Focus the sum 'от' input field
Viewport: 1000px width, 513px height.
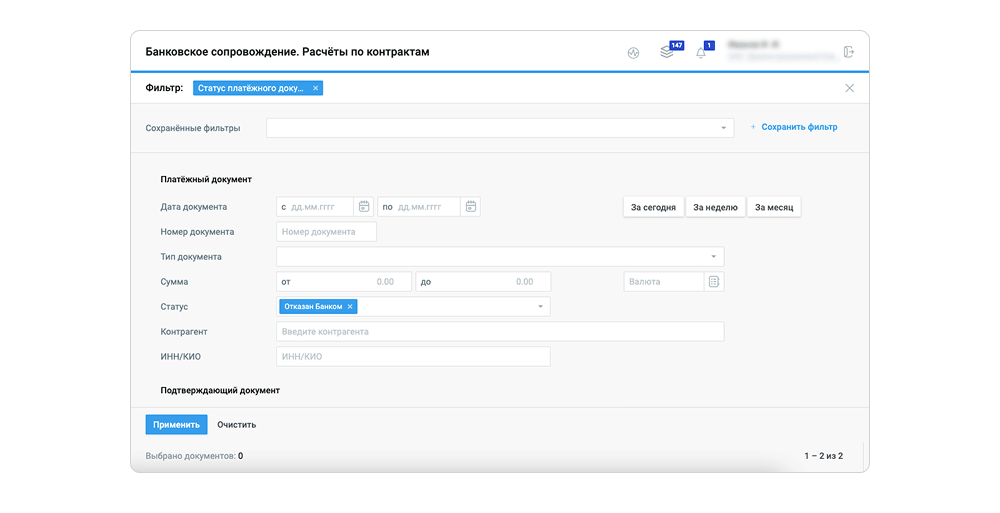(344, 281)
